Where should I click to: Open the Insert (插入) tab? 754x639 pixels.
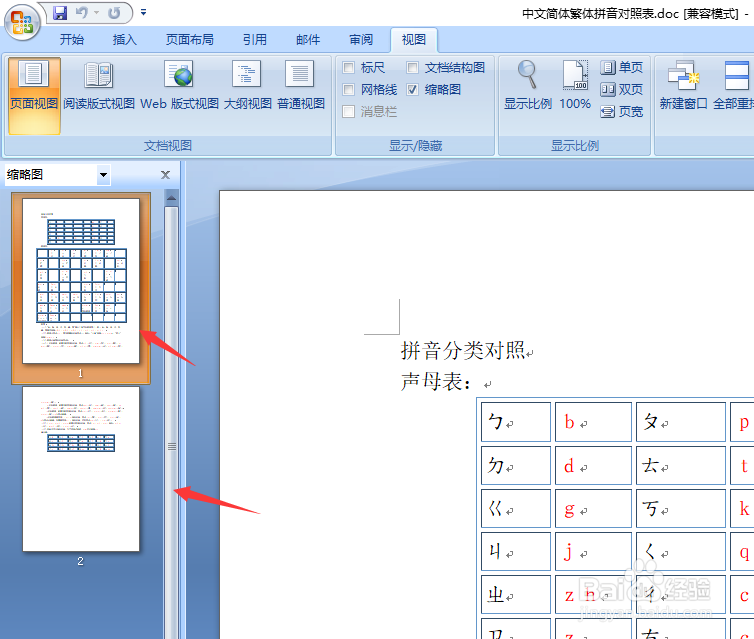point(125,39)
